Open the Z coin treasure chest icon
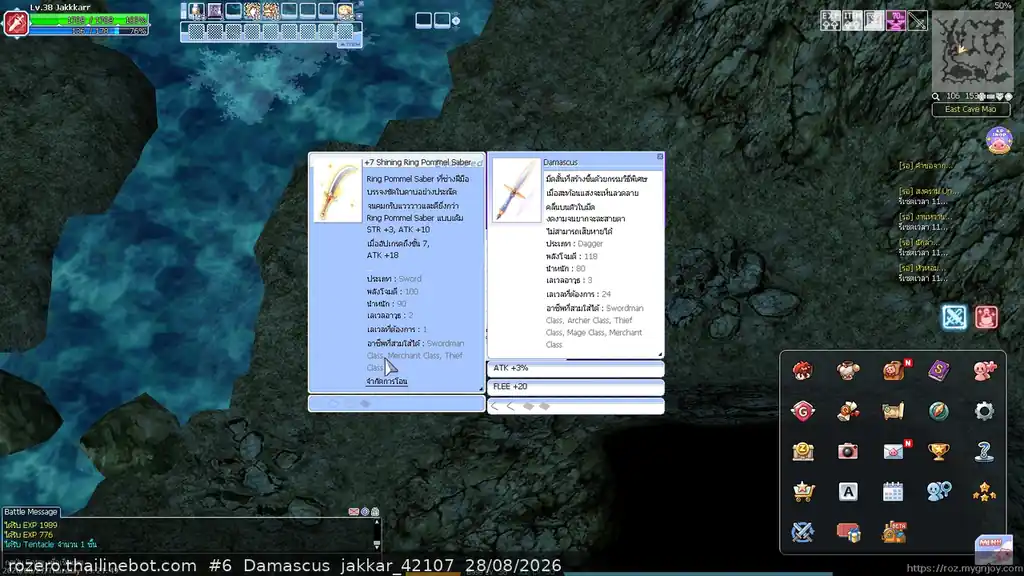Image resolution: width=1024 pixels, height=576 pixels. pos(803,451)
